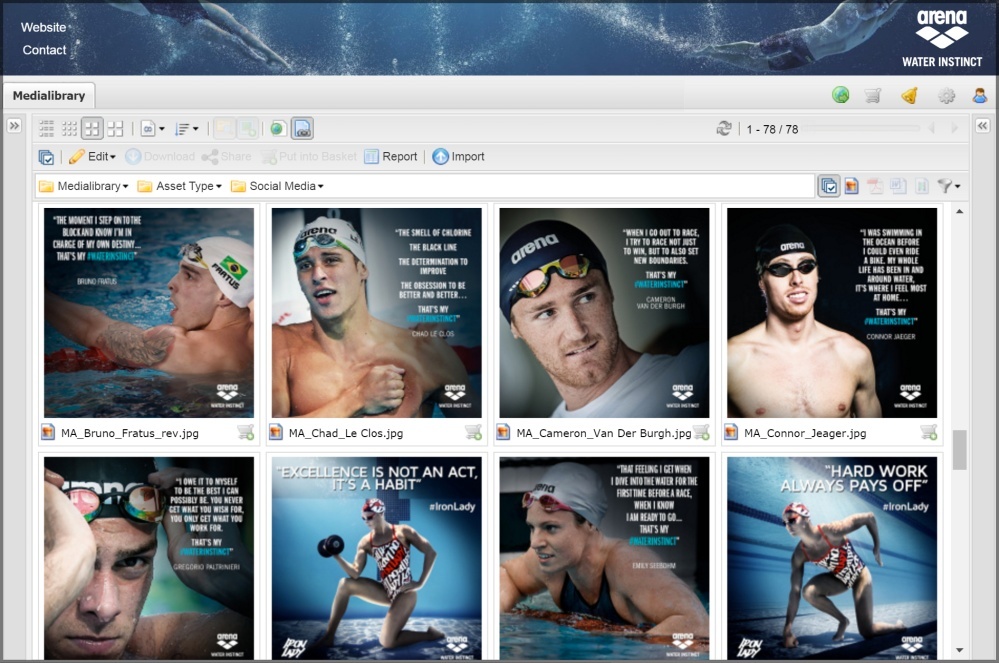
Task: Open the Excellence Is Not An Act thumbnail
Action: (377, 558)
